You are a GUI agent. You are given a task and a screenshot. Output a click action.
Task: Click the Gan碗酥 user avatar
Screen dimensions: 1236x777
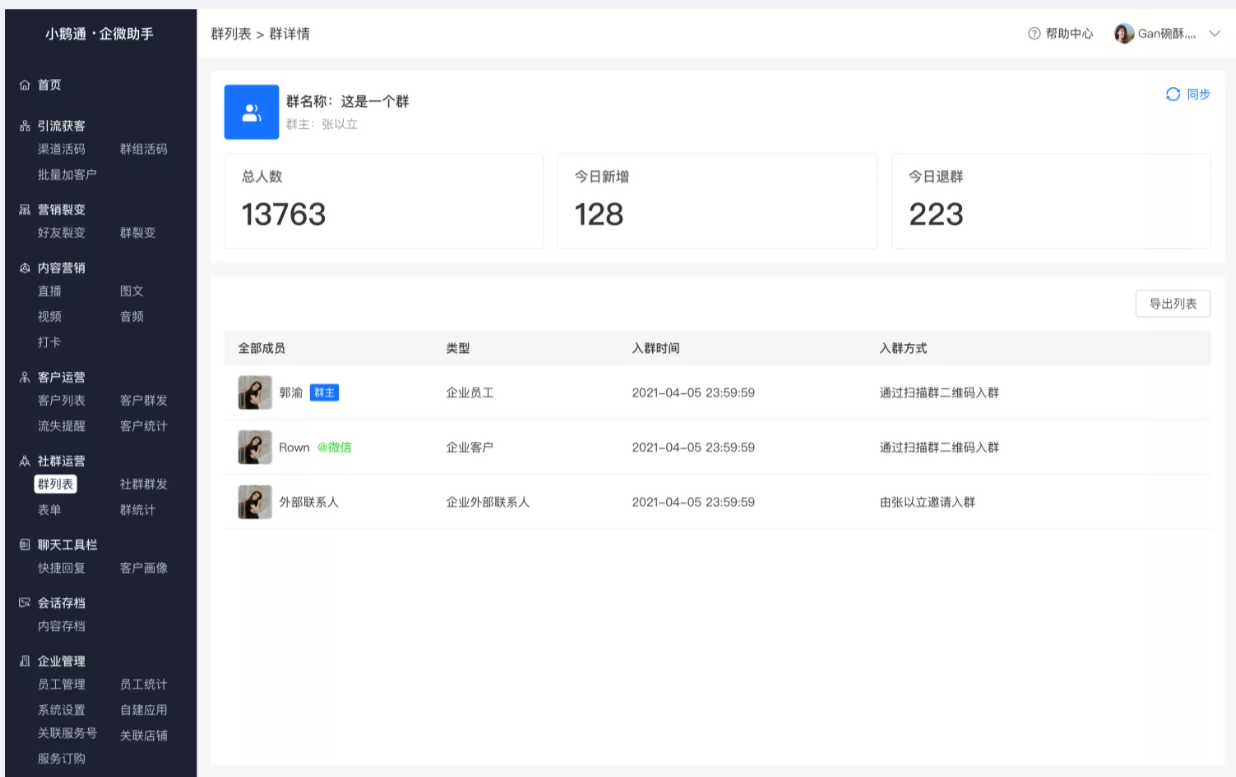point(1124,34)
